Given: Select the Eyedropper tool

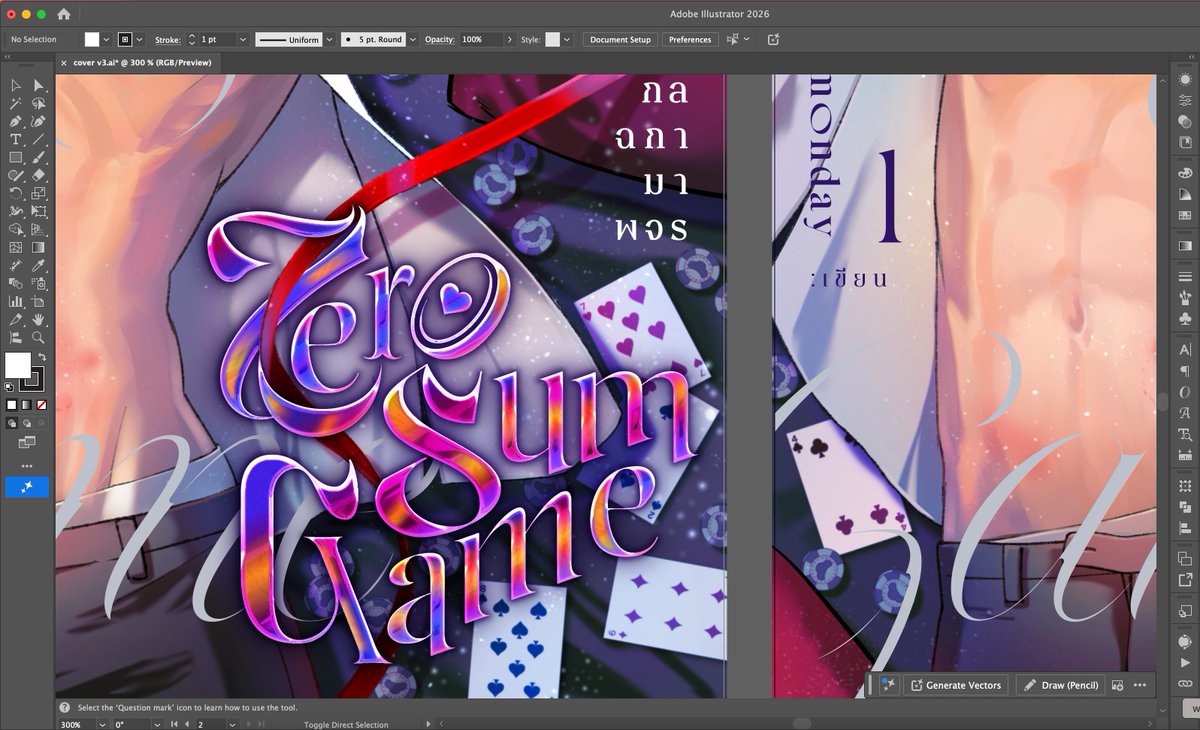Looking at the screenshot, I should (38, 265).
